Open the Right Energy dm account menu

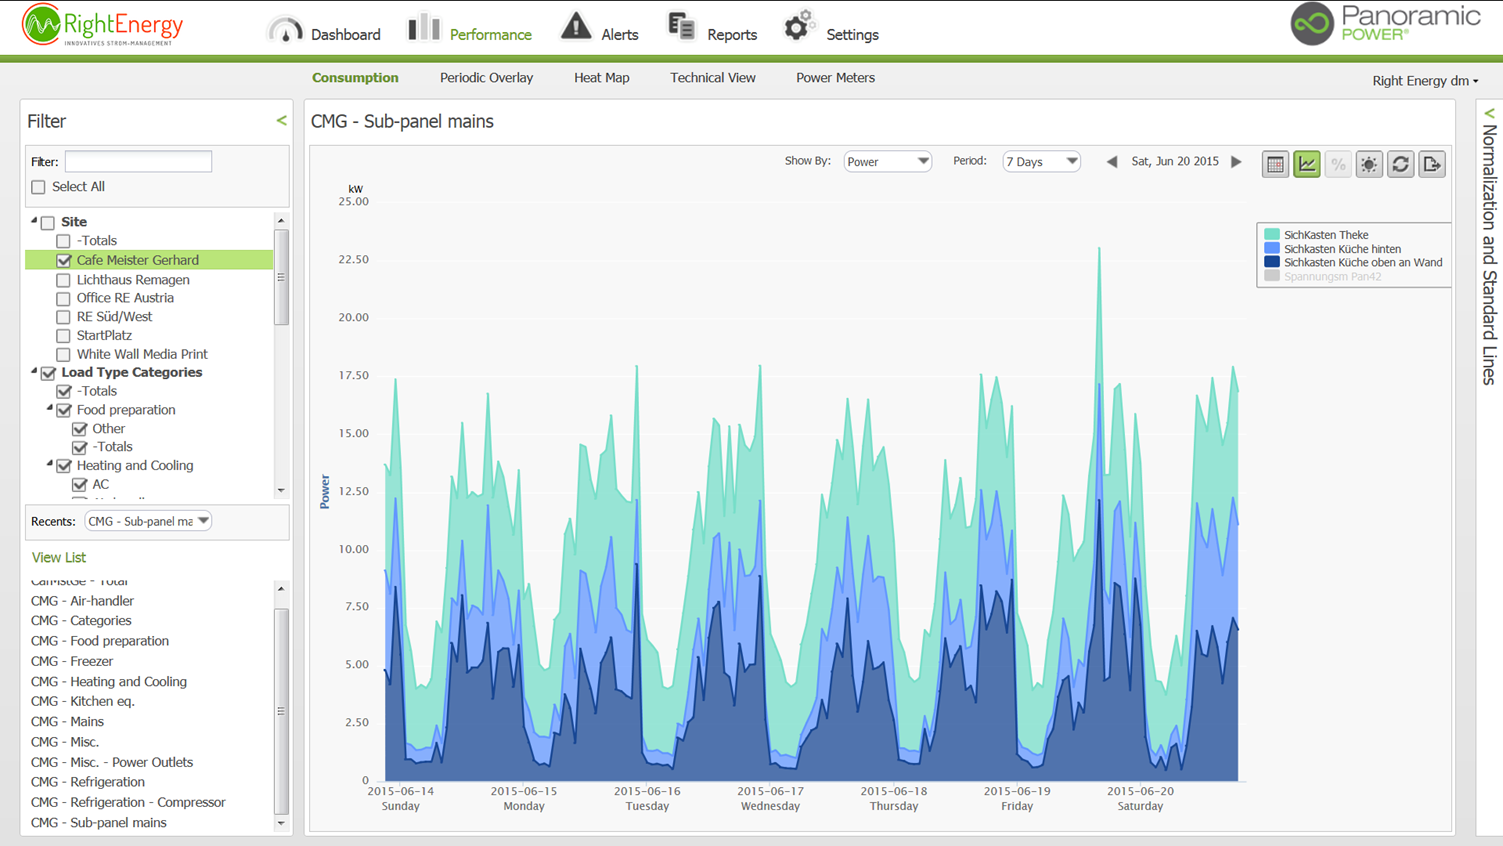pyautogui.click(x=1424, y=81)
